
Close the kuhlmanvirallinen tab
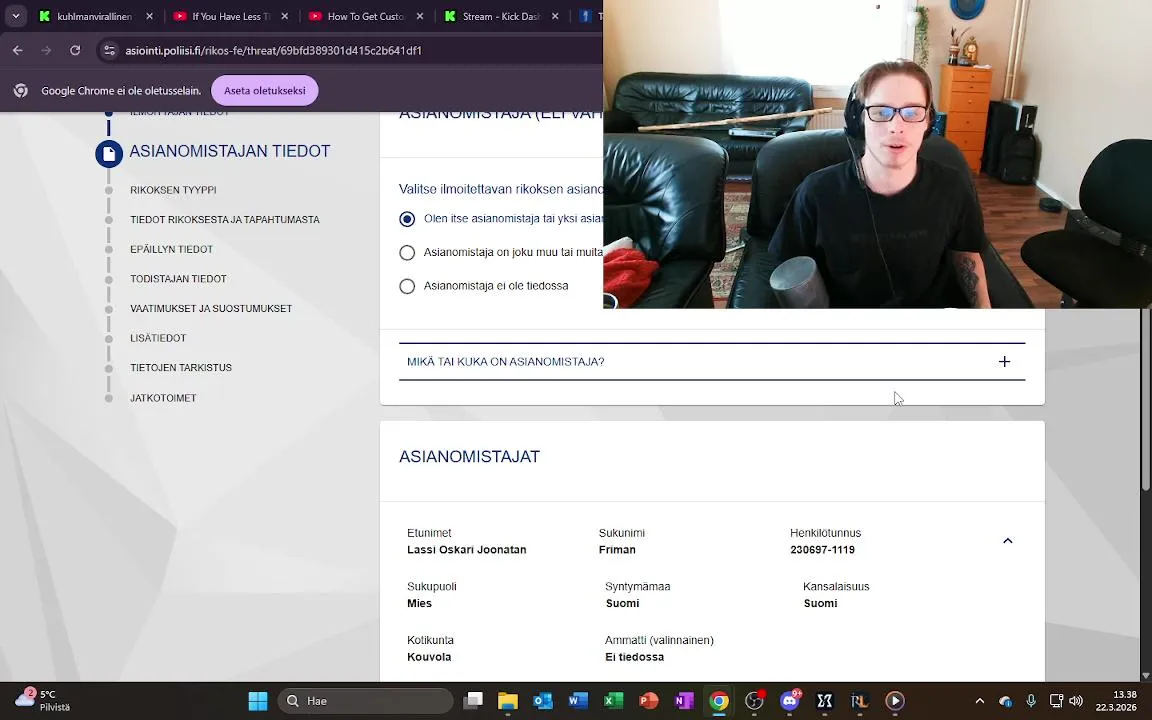[x=149, y=16]
